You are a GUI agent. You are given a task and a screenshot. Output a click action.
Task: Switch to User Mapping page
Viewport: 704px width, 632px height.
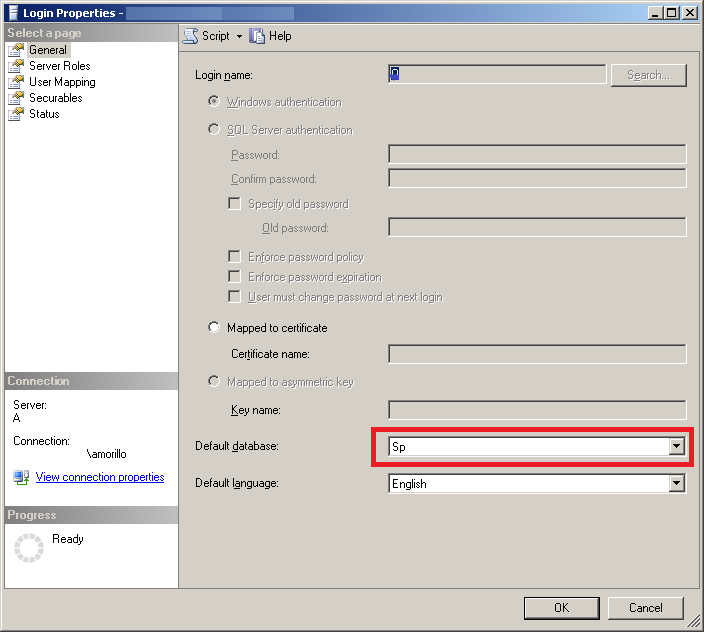(62, 82)
